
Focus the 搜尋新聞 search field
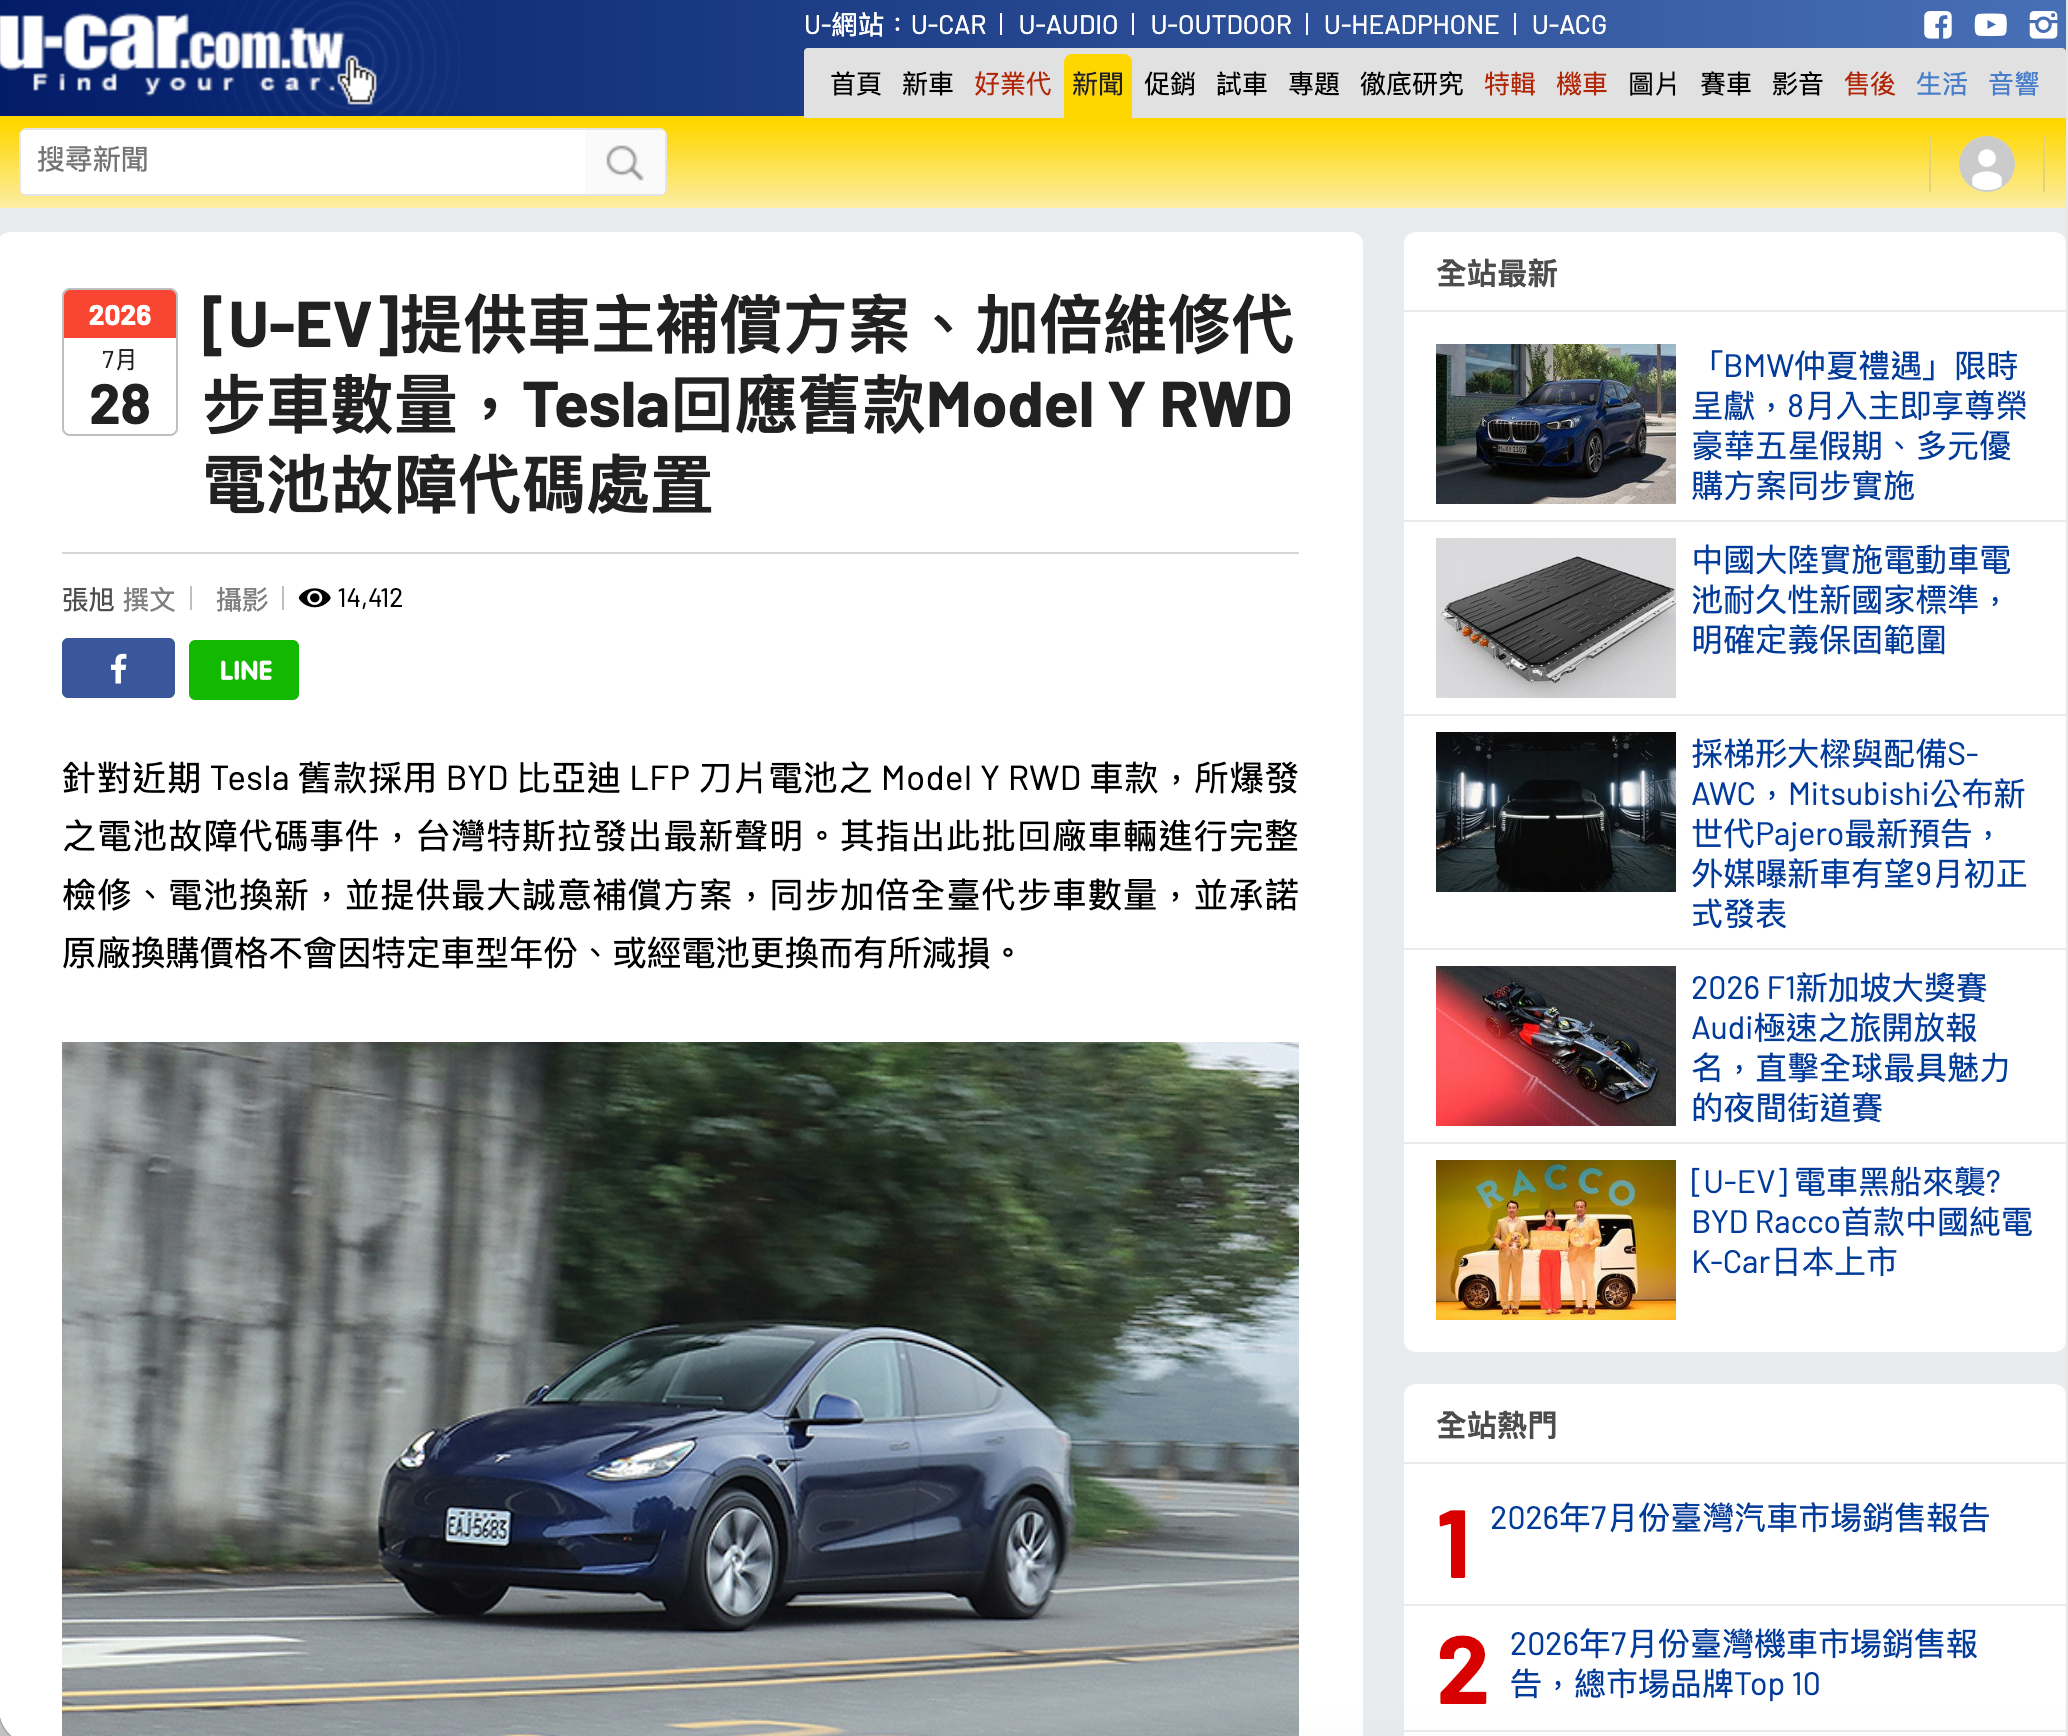pos(302,161)
